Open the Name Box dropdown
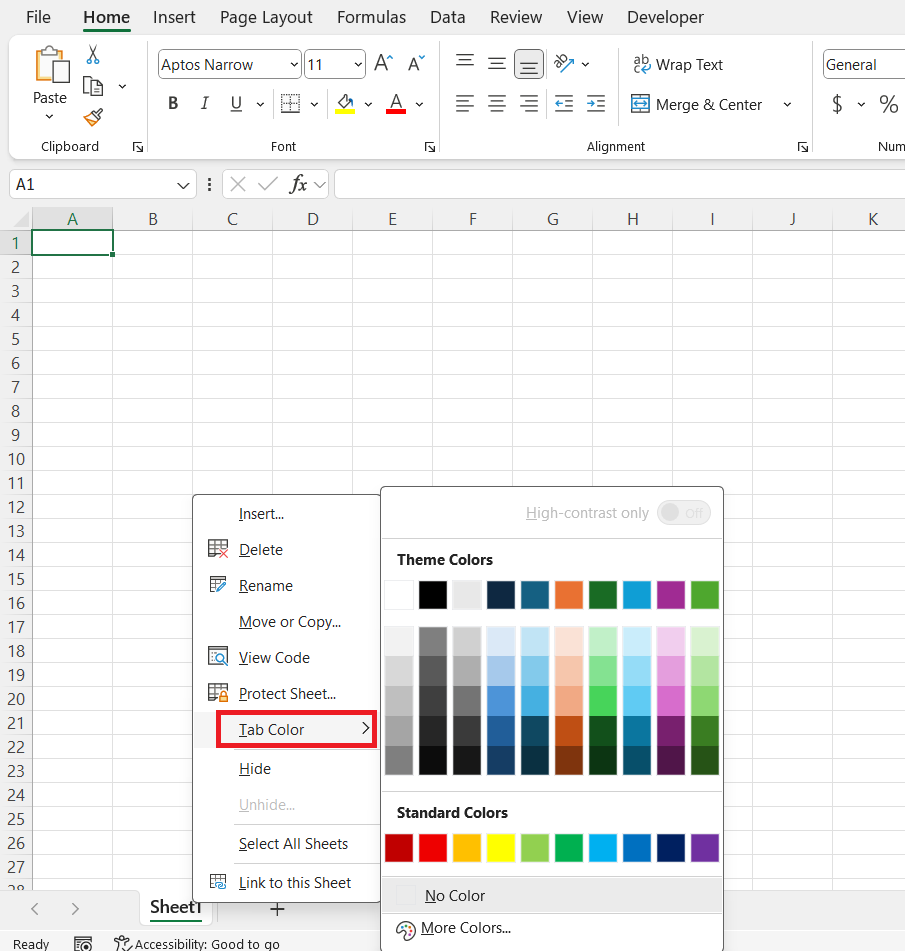The width and height of the screenshot is (905, 951). click(x=183, y=185)
